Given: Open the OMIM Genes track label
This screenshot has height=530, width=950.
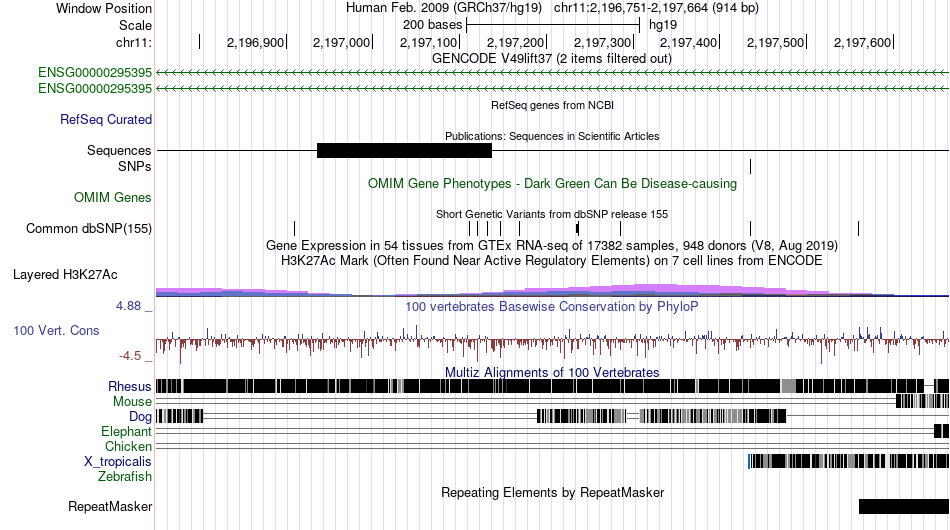Looking at the screenshot, I should pos(113,197).
